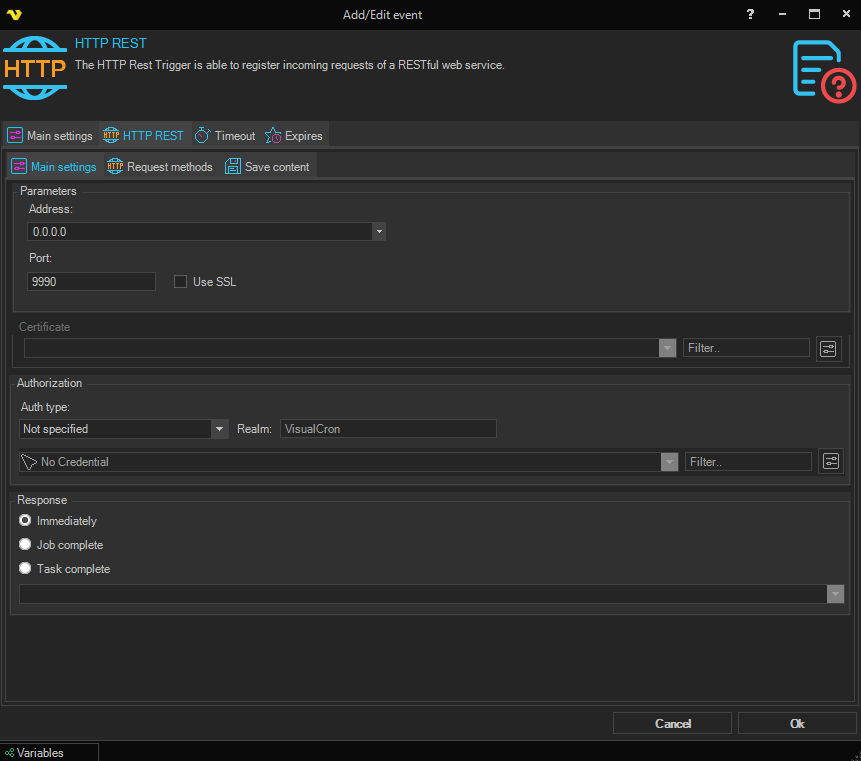Select the Job complete response option
Viewport: 861px width, 761px height.
click(x=26, y=545)
